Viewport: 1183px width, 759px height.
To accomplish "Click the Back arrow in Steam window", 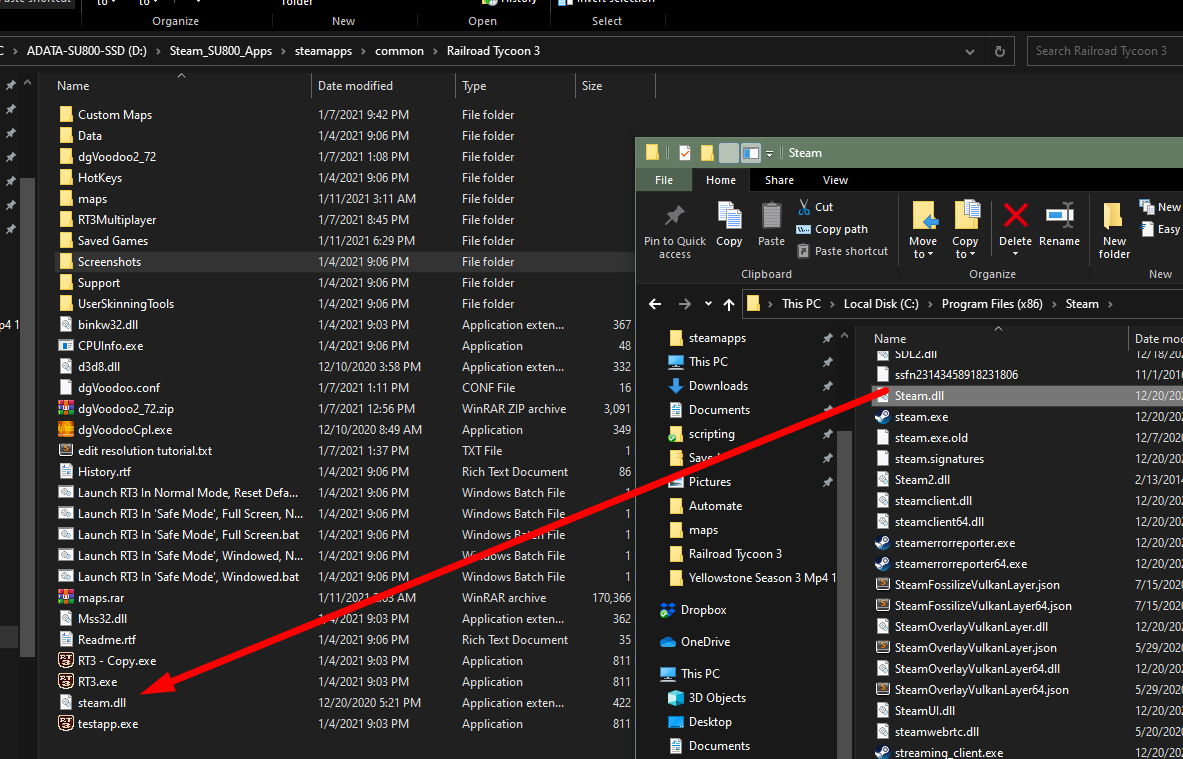I will (655, 304).
